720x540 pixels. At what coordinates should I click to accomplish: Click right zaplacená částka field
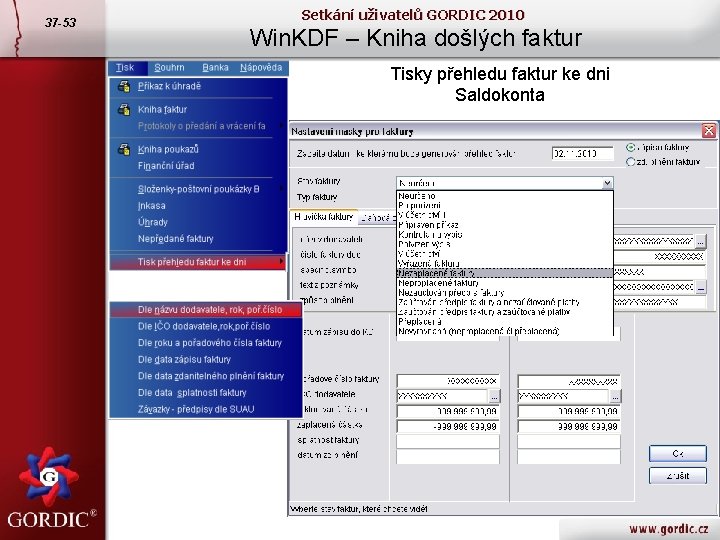pos(569,427)
